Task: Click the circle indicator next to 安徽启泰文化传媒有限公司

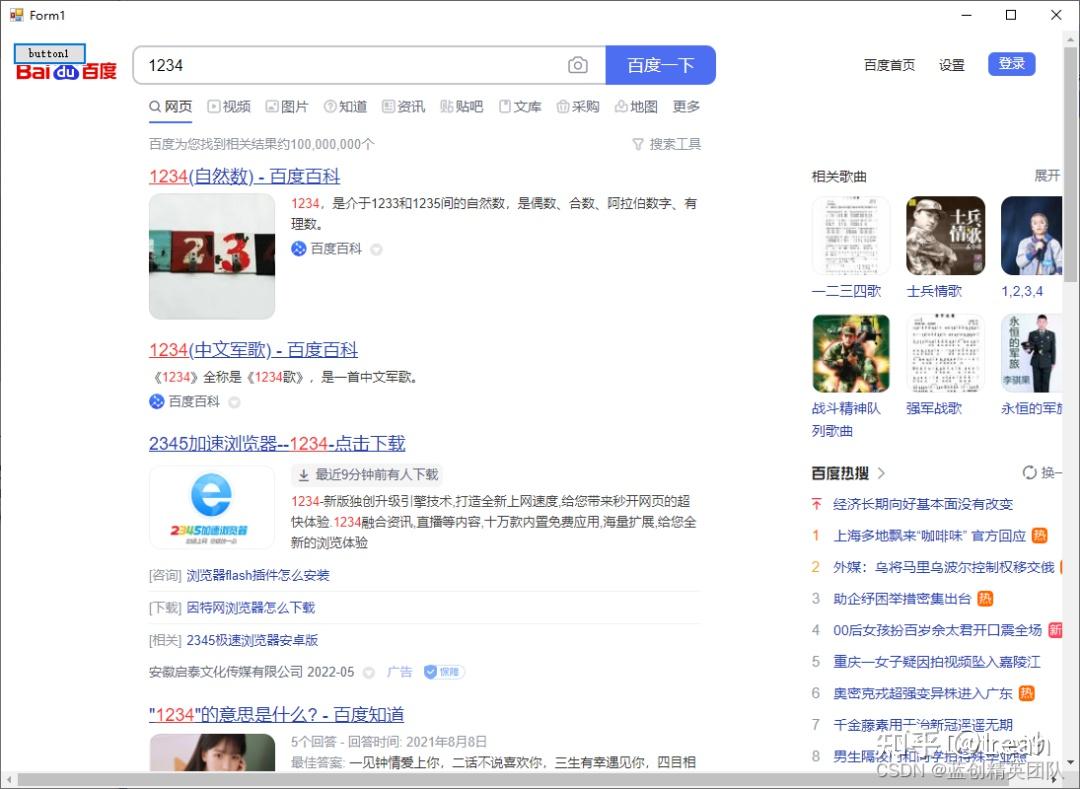Action: click(369, 672)
